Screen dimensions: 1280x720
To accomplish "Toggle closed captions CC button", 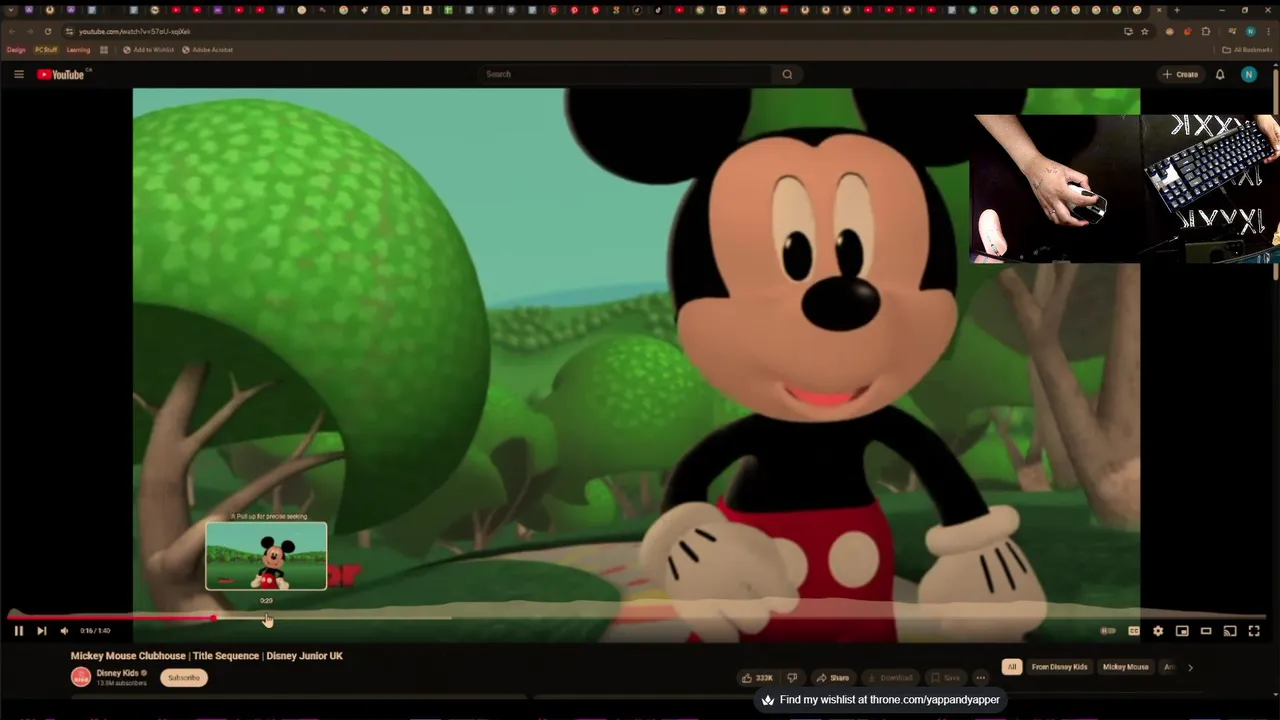I will (1134, 631).
